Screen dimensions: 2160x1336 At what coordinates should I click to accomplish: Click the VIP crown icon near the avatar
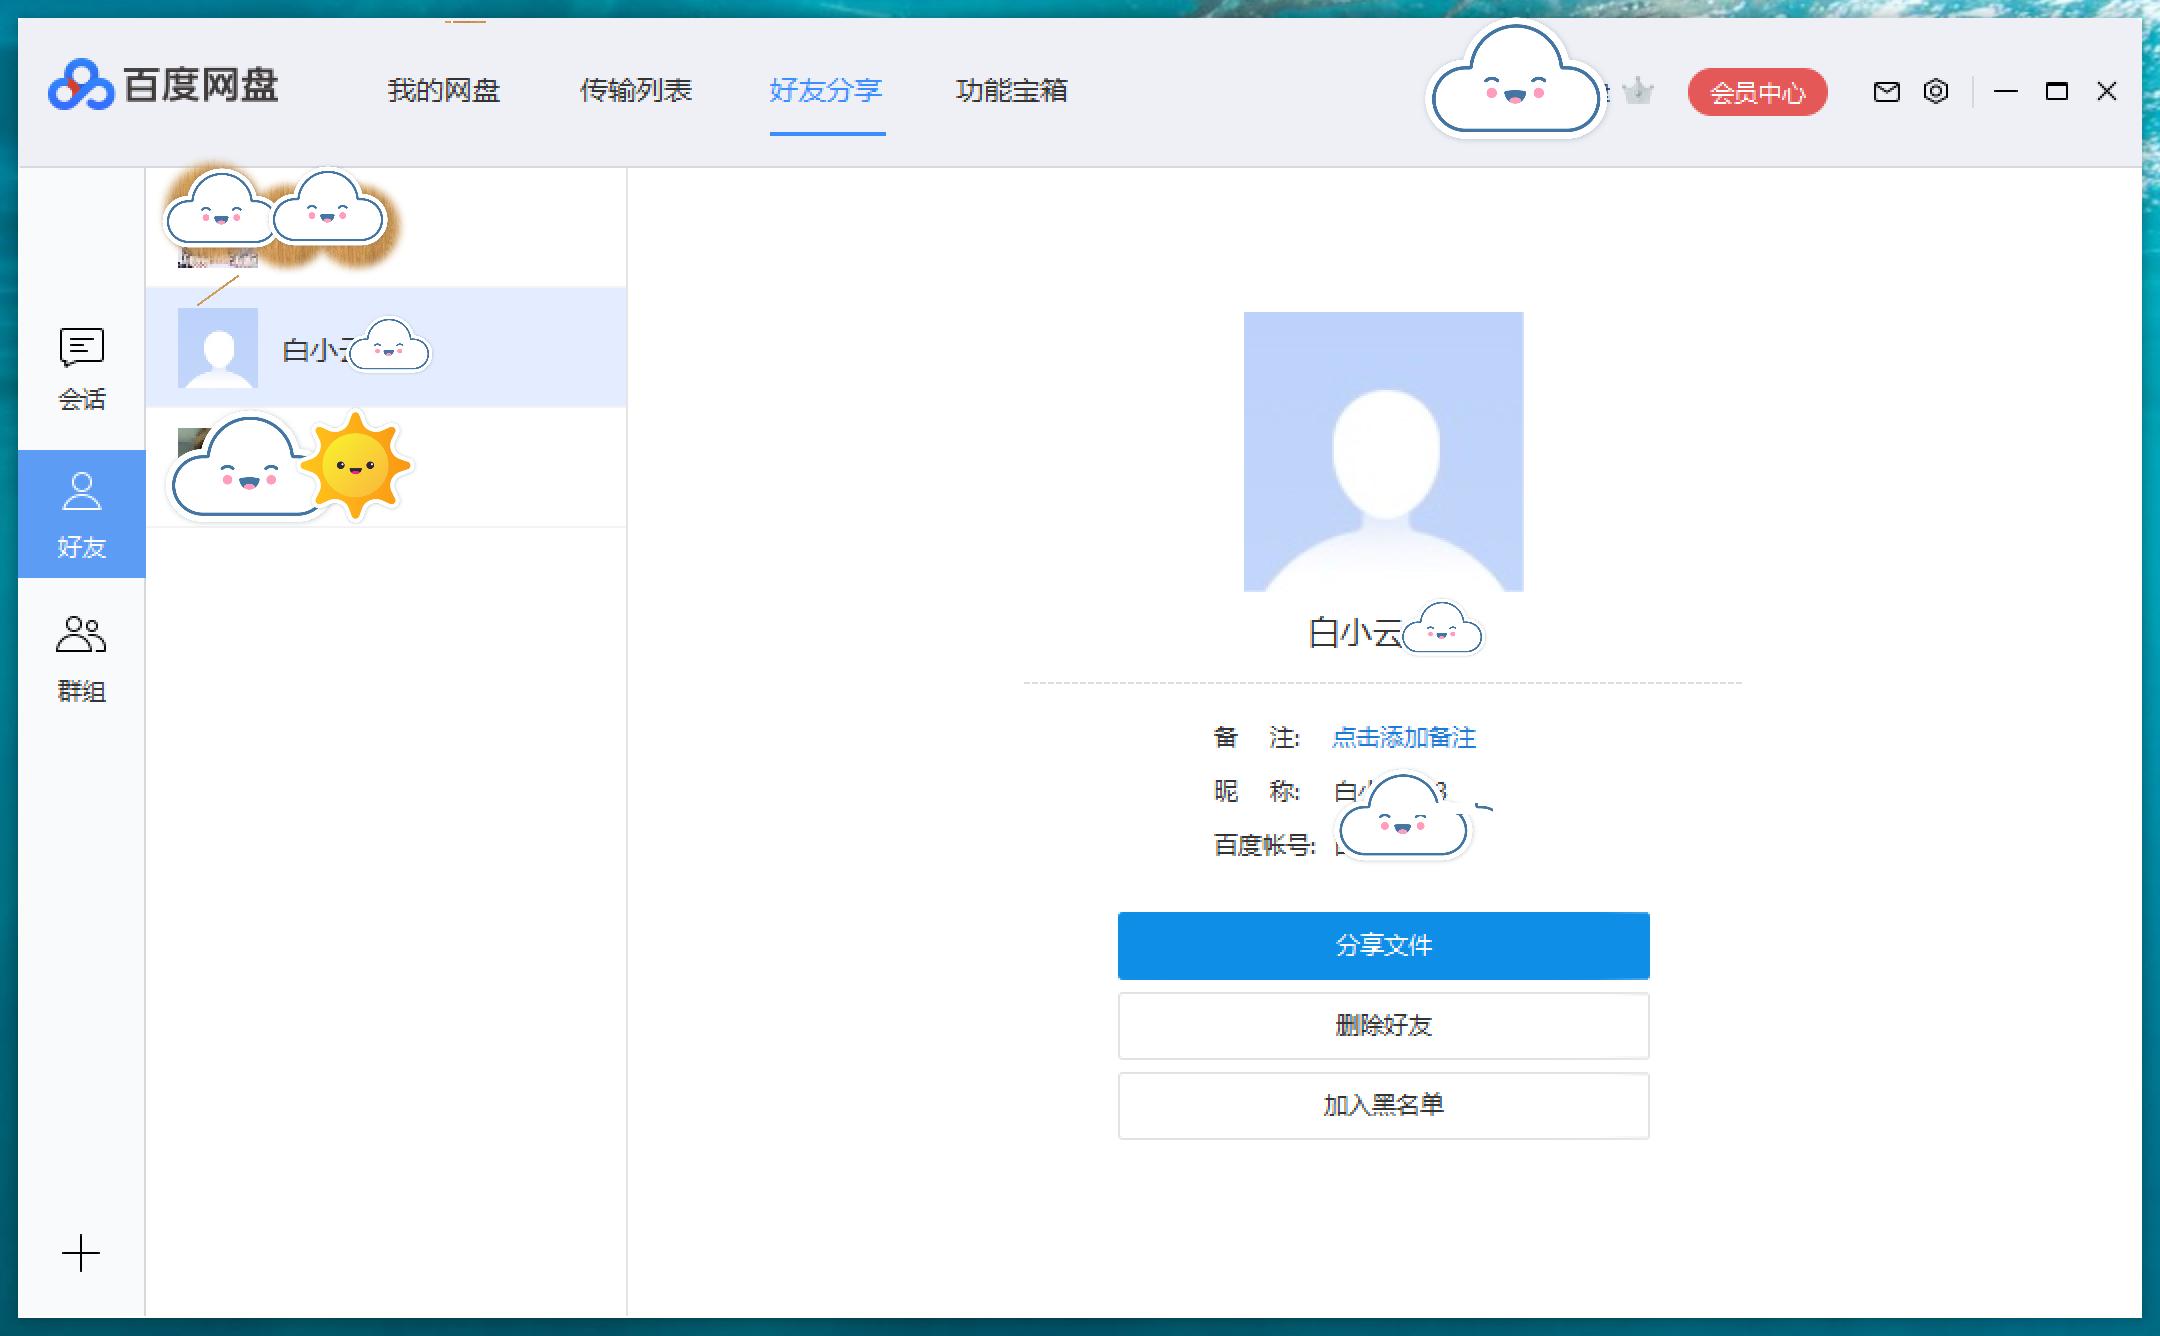[1635, 91]
